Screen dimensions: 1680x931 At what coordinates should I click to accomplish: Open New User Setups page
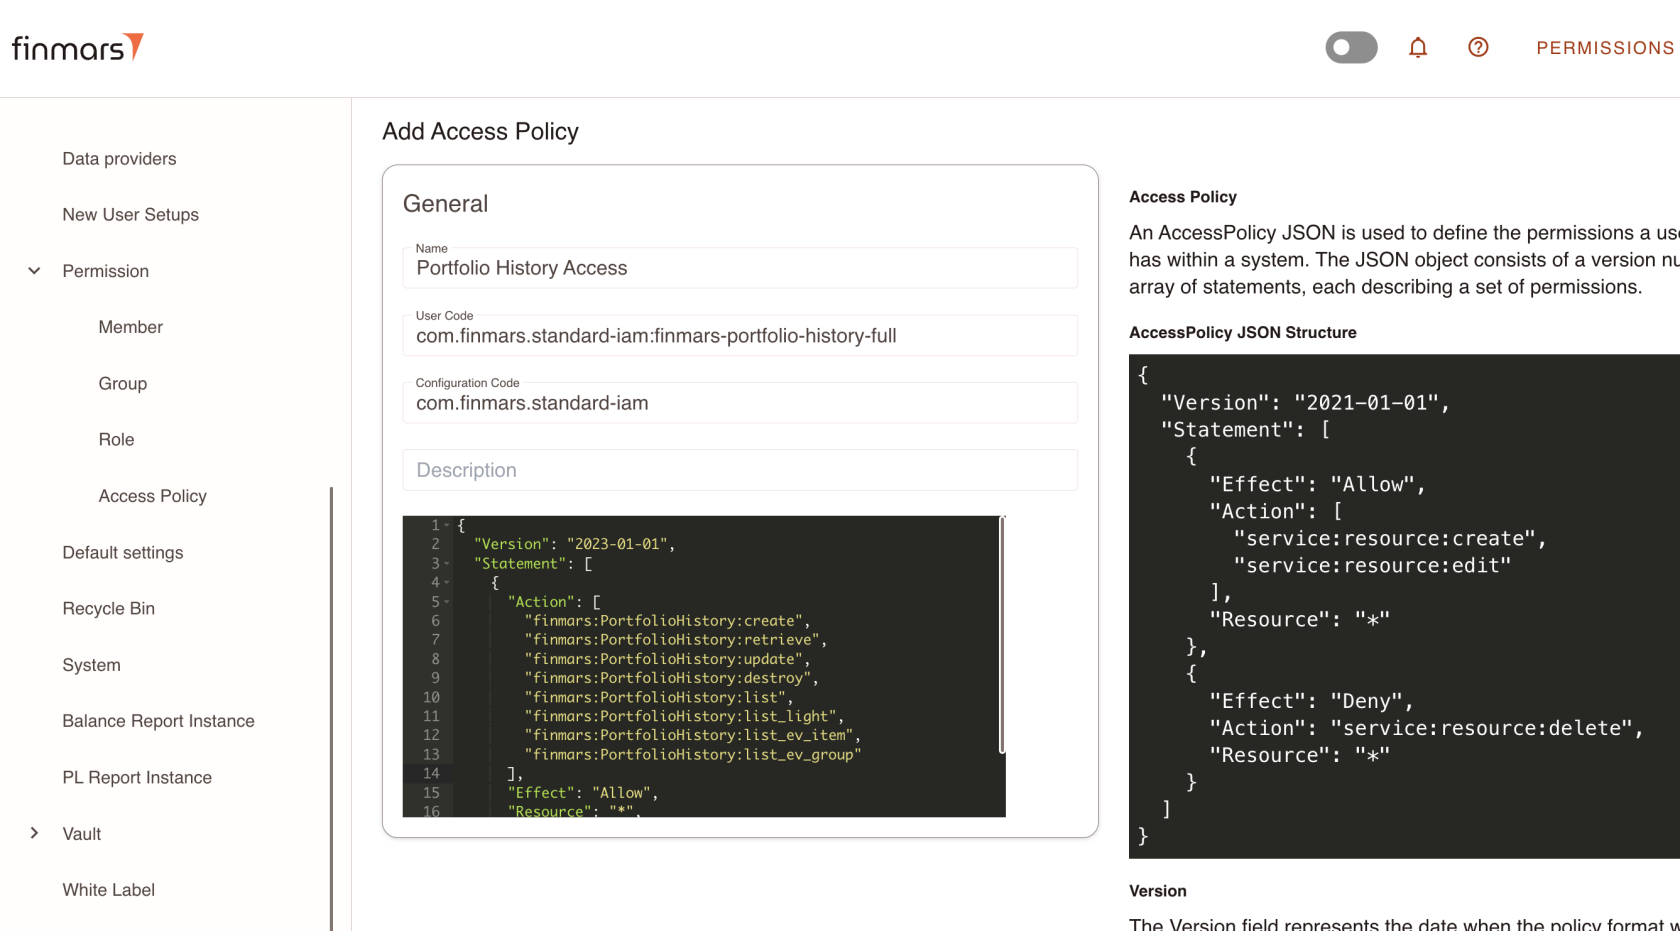click(130, 215)
